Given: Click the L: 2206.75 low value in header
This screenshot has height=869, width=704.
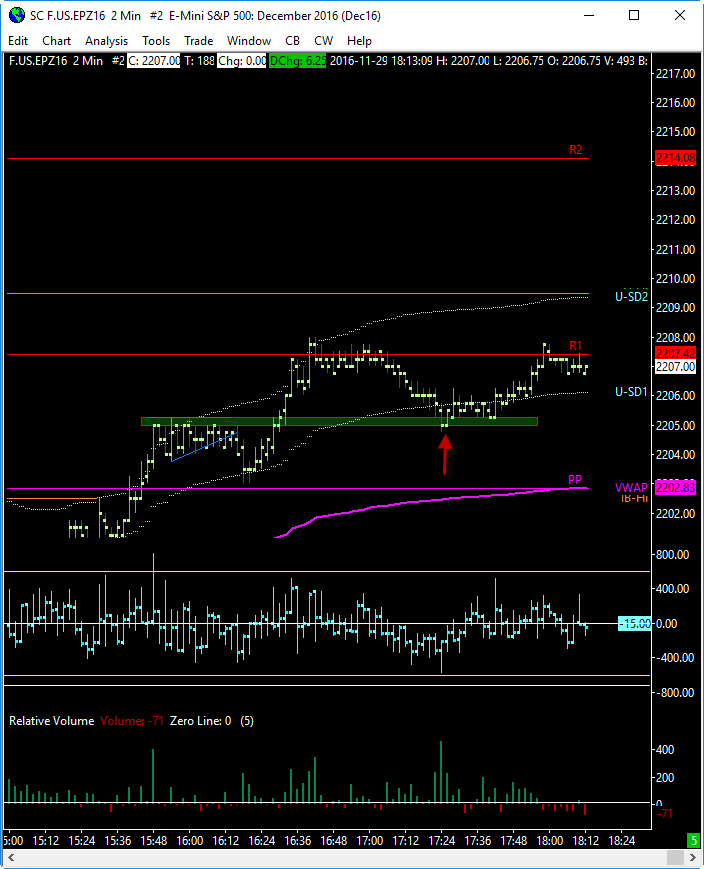Looking at the screenshot, I should click(518, 61).
